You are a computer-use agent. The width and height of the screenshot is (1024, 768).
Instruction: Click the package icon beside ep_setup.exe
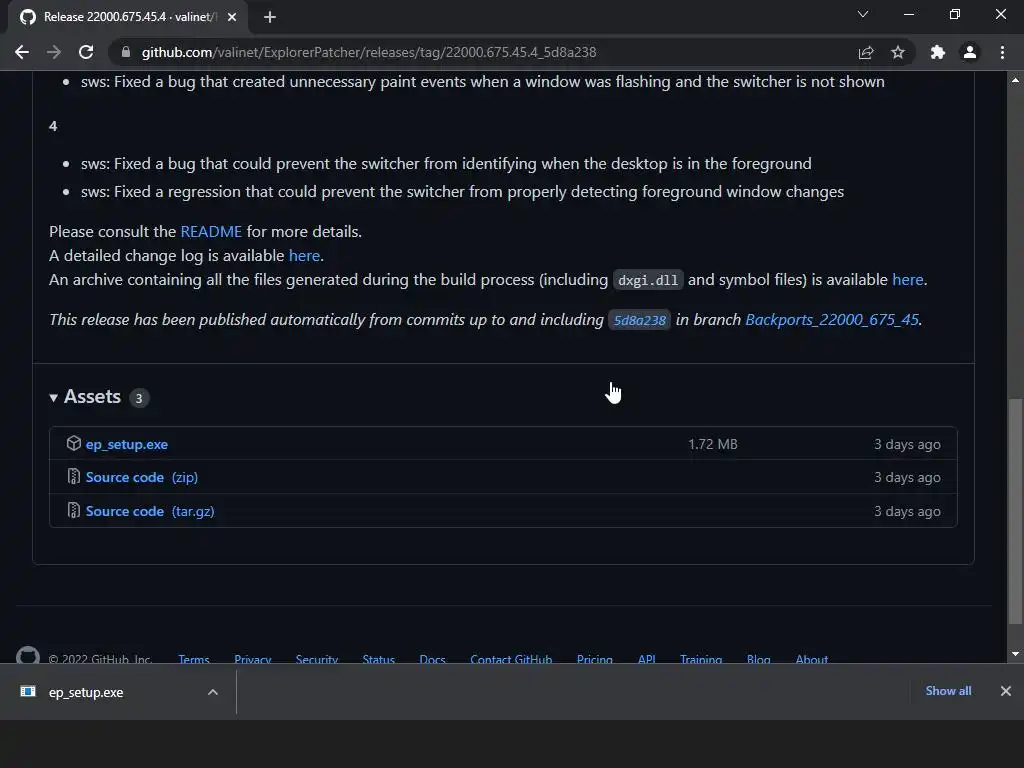(x=74, y=443)
